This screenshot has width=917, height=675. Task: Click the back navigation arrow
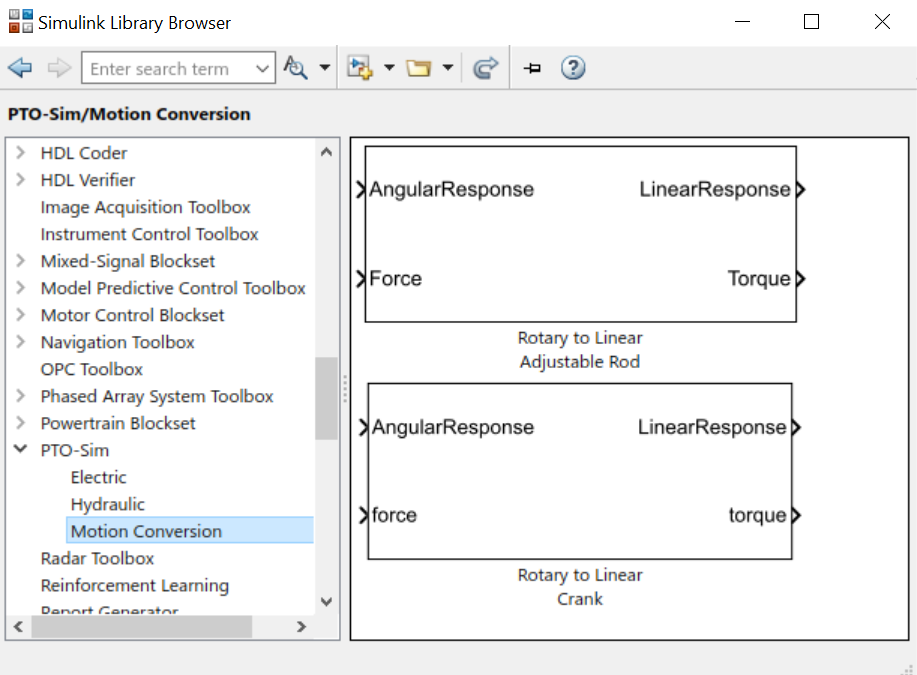pos(20,68)
